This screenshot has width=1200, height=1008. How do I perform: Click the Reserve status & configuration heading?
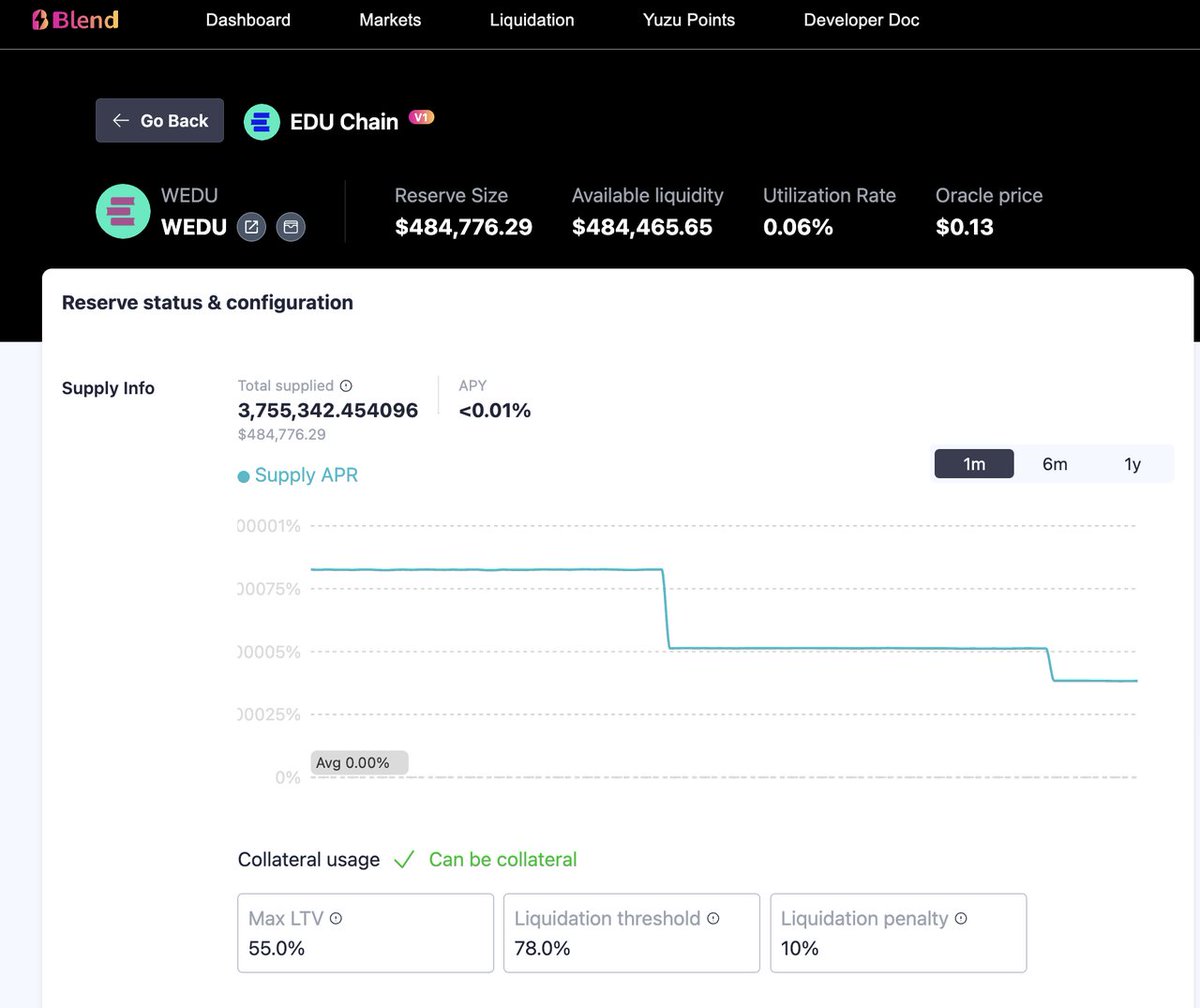pyautogui.click(x=208, y=302)
